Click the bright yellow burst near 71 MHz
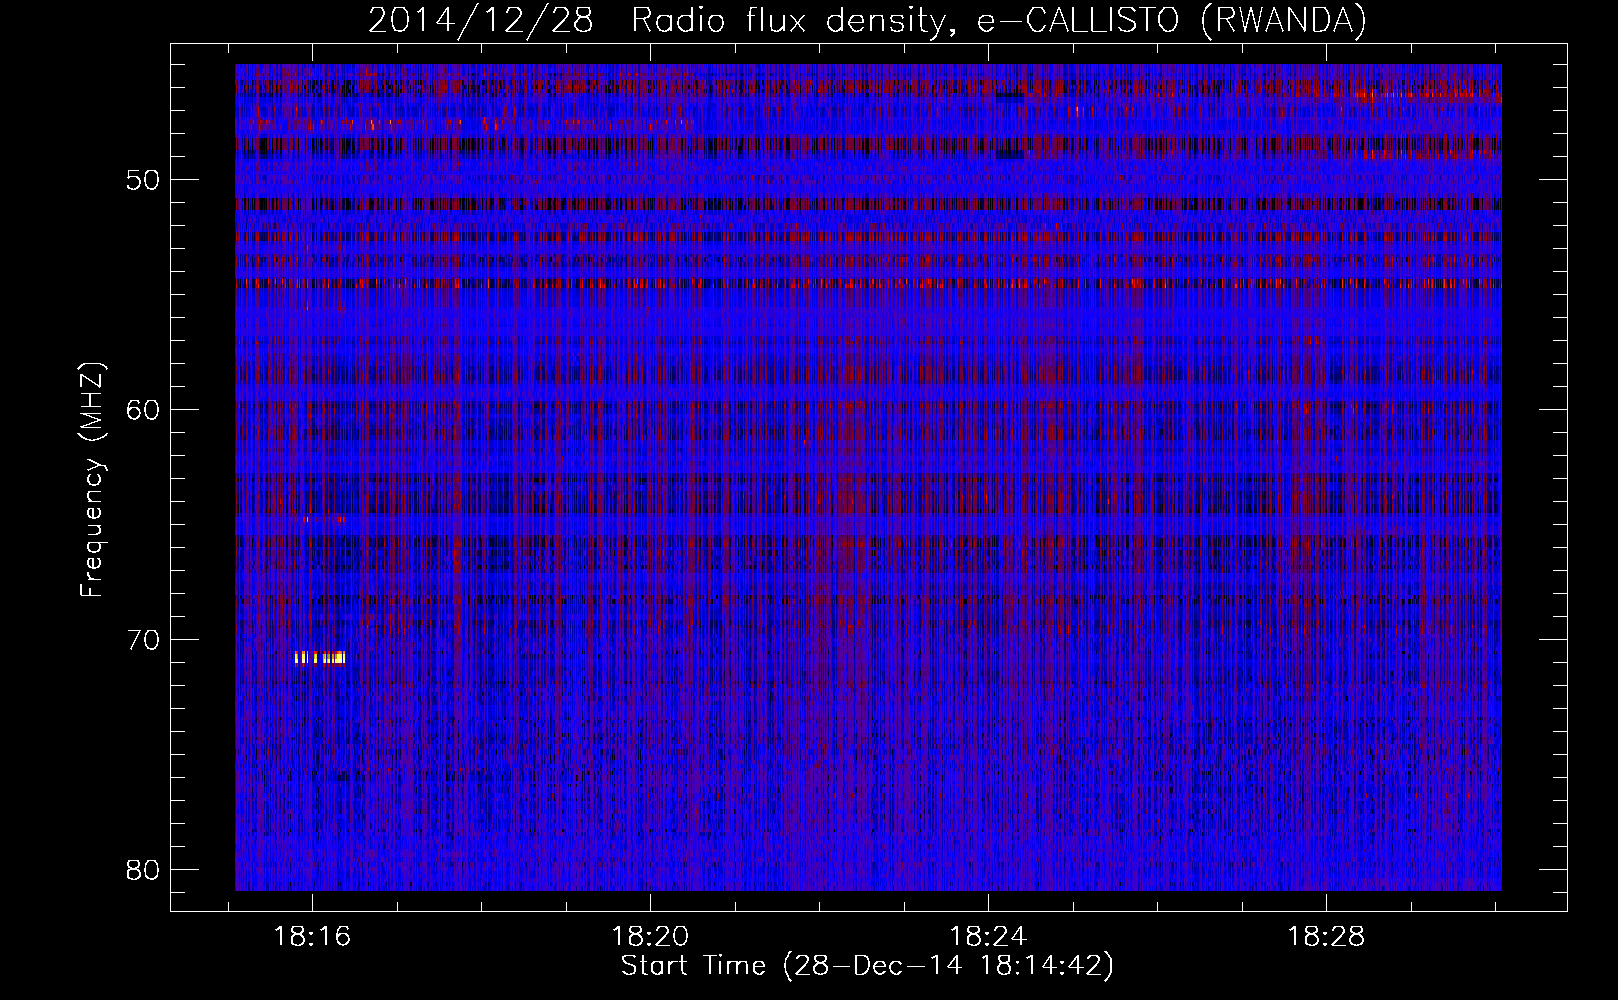Image resolution: width=1618 pixels, height=1000 pixels. click(320, 658)
